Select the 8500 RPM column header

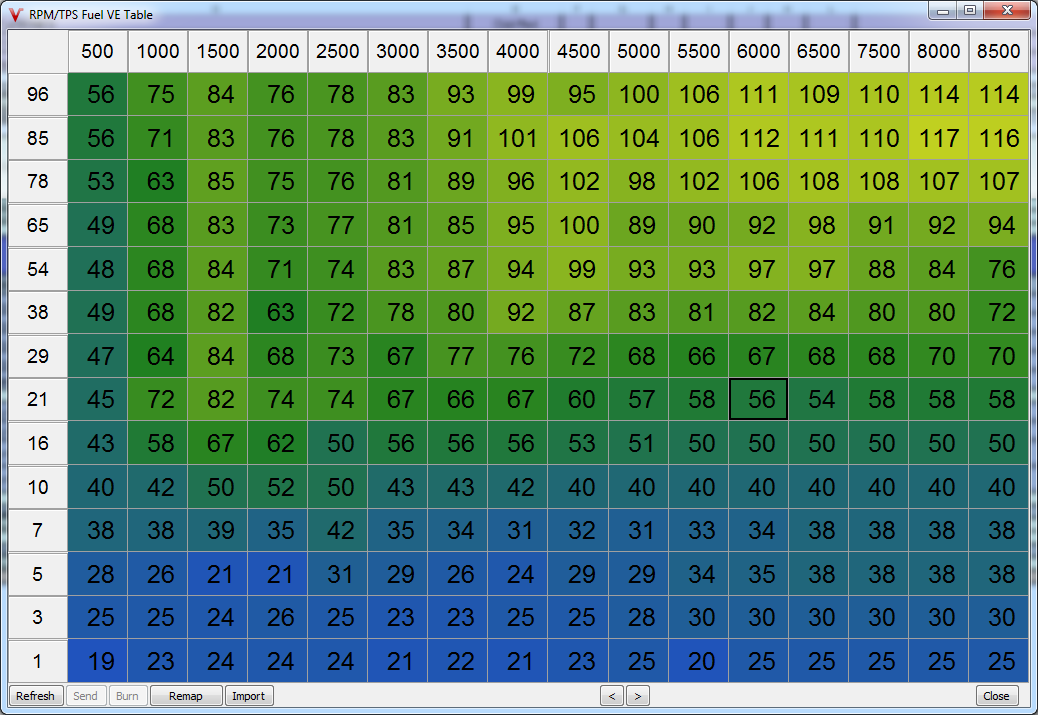tap(998, 51)
